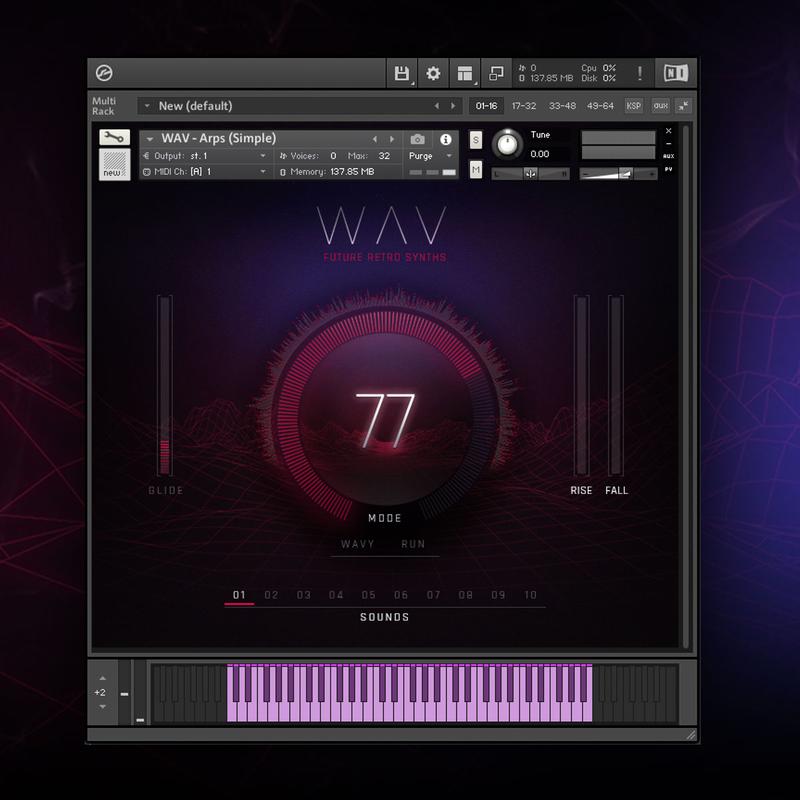Click the Tune value 0.00
The image size is (800, 800).
tap(540, 154)
